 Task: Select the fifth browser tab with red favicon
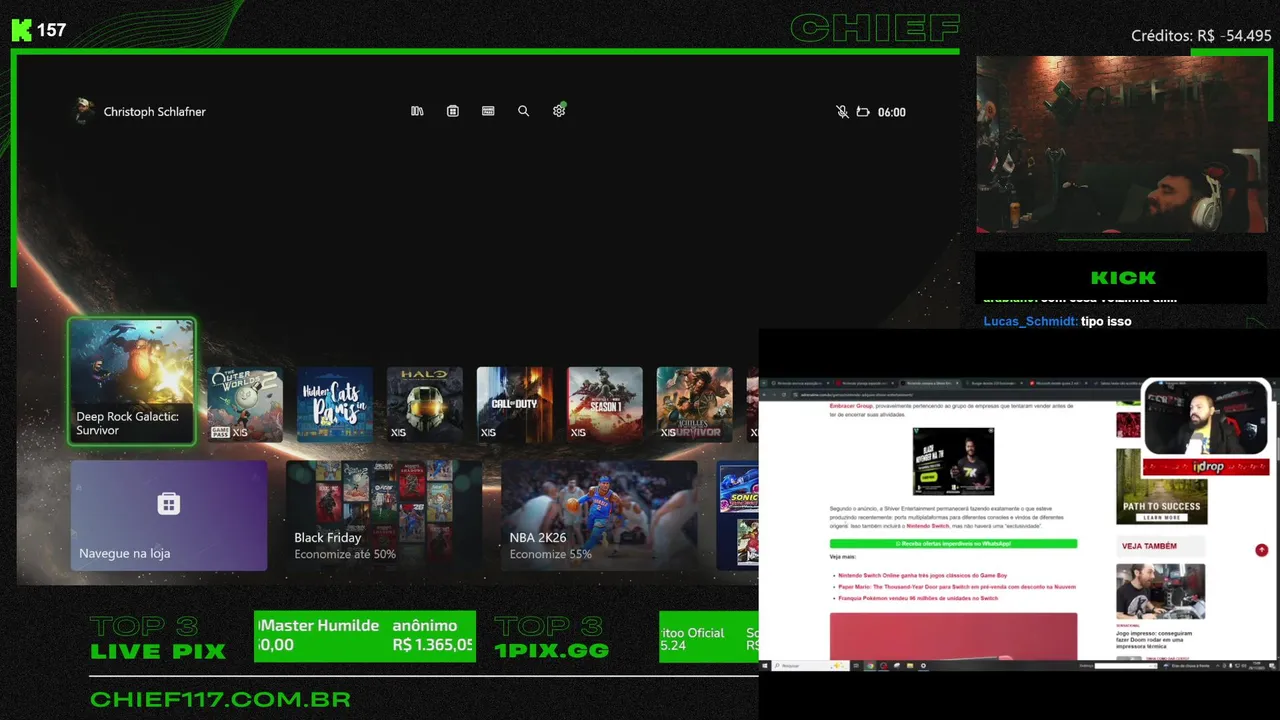[1056, 383]
